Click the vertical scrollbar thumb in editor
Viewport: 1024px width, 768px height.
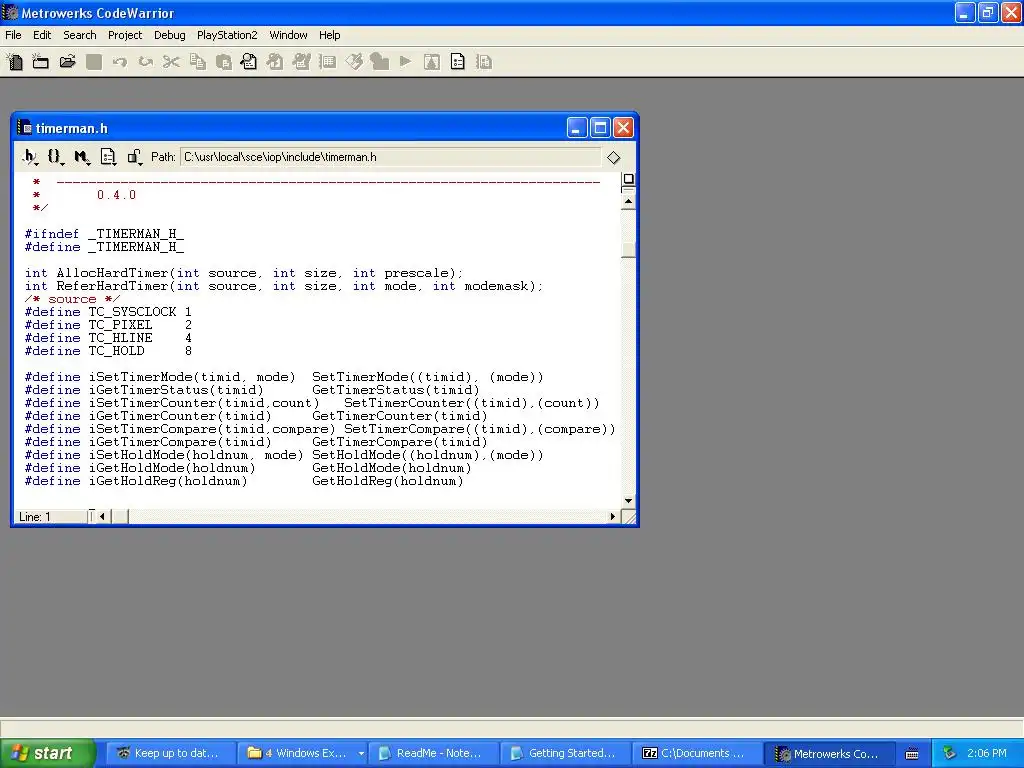click(628, 249)
